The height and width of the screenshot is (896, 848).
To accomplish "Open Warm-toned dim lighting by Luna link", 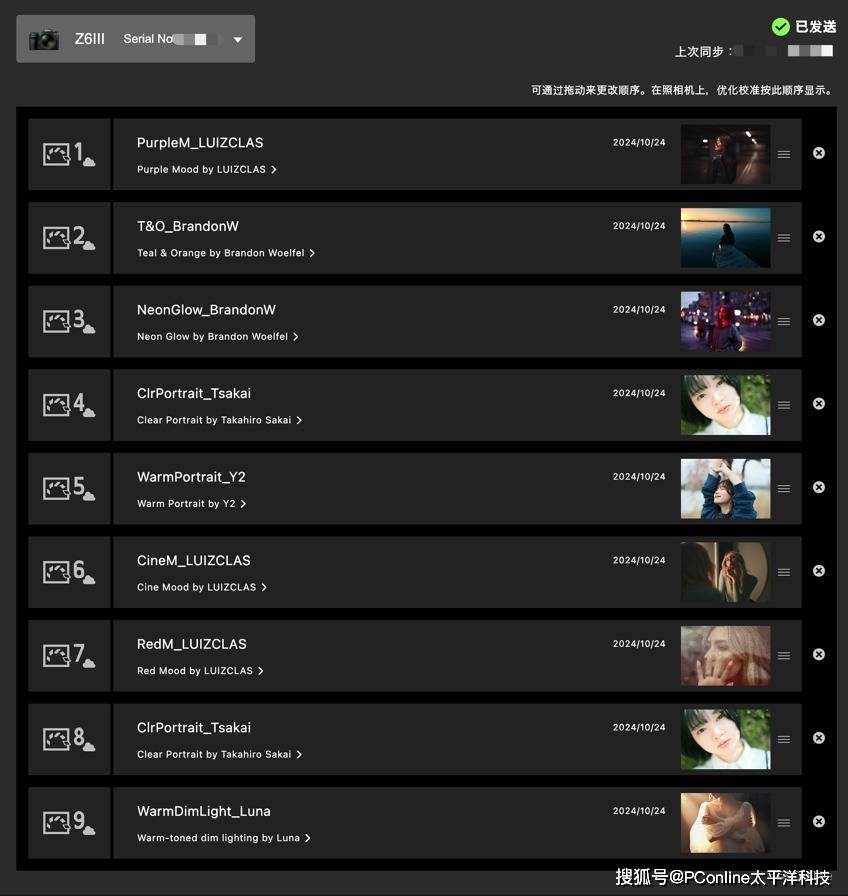I will pyautogui.click(x=223, y=838).
